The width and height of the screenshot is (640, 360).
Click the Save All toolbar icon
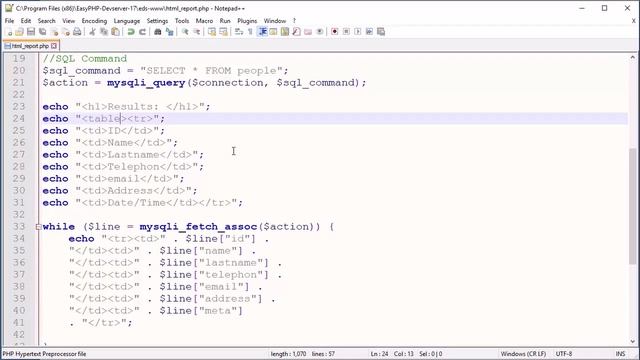coord(42,32)
